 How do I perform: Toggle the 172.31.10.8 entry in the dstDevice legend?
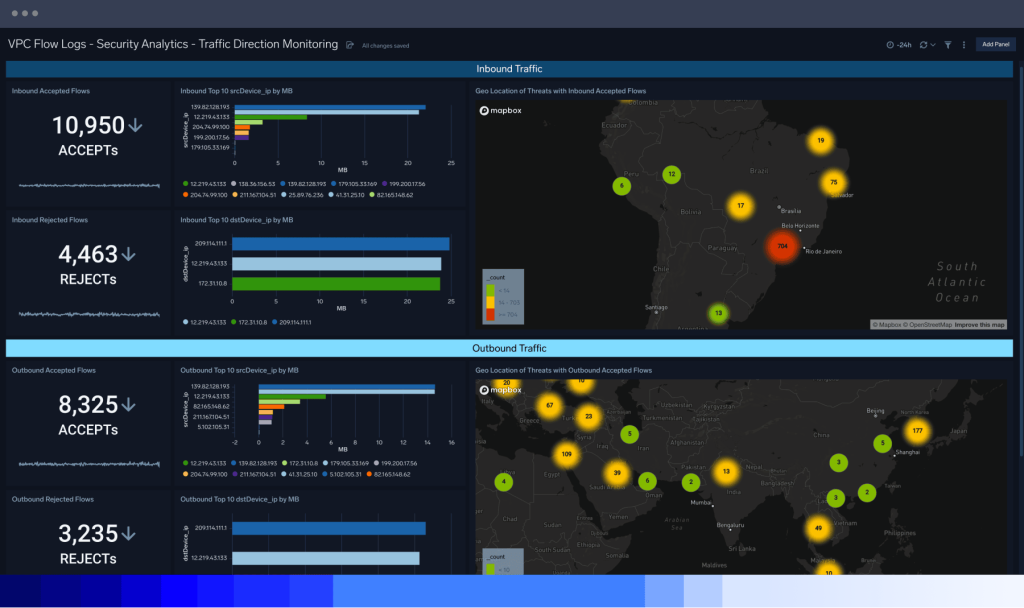click(250, 322)
